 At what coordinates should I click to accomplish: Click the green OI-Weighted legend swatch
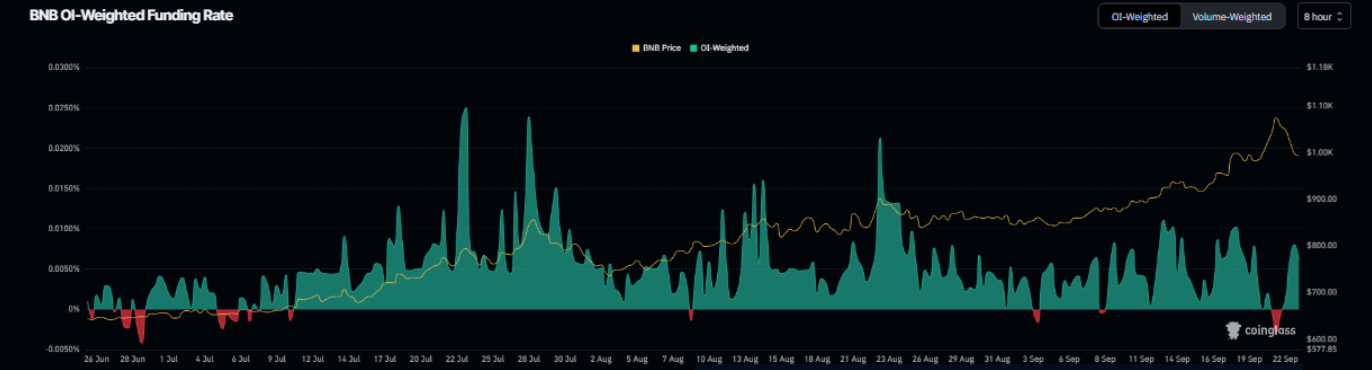(x=693, y=48)
